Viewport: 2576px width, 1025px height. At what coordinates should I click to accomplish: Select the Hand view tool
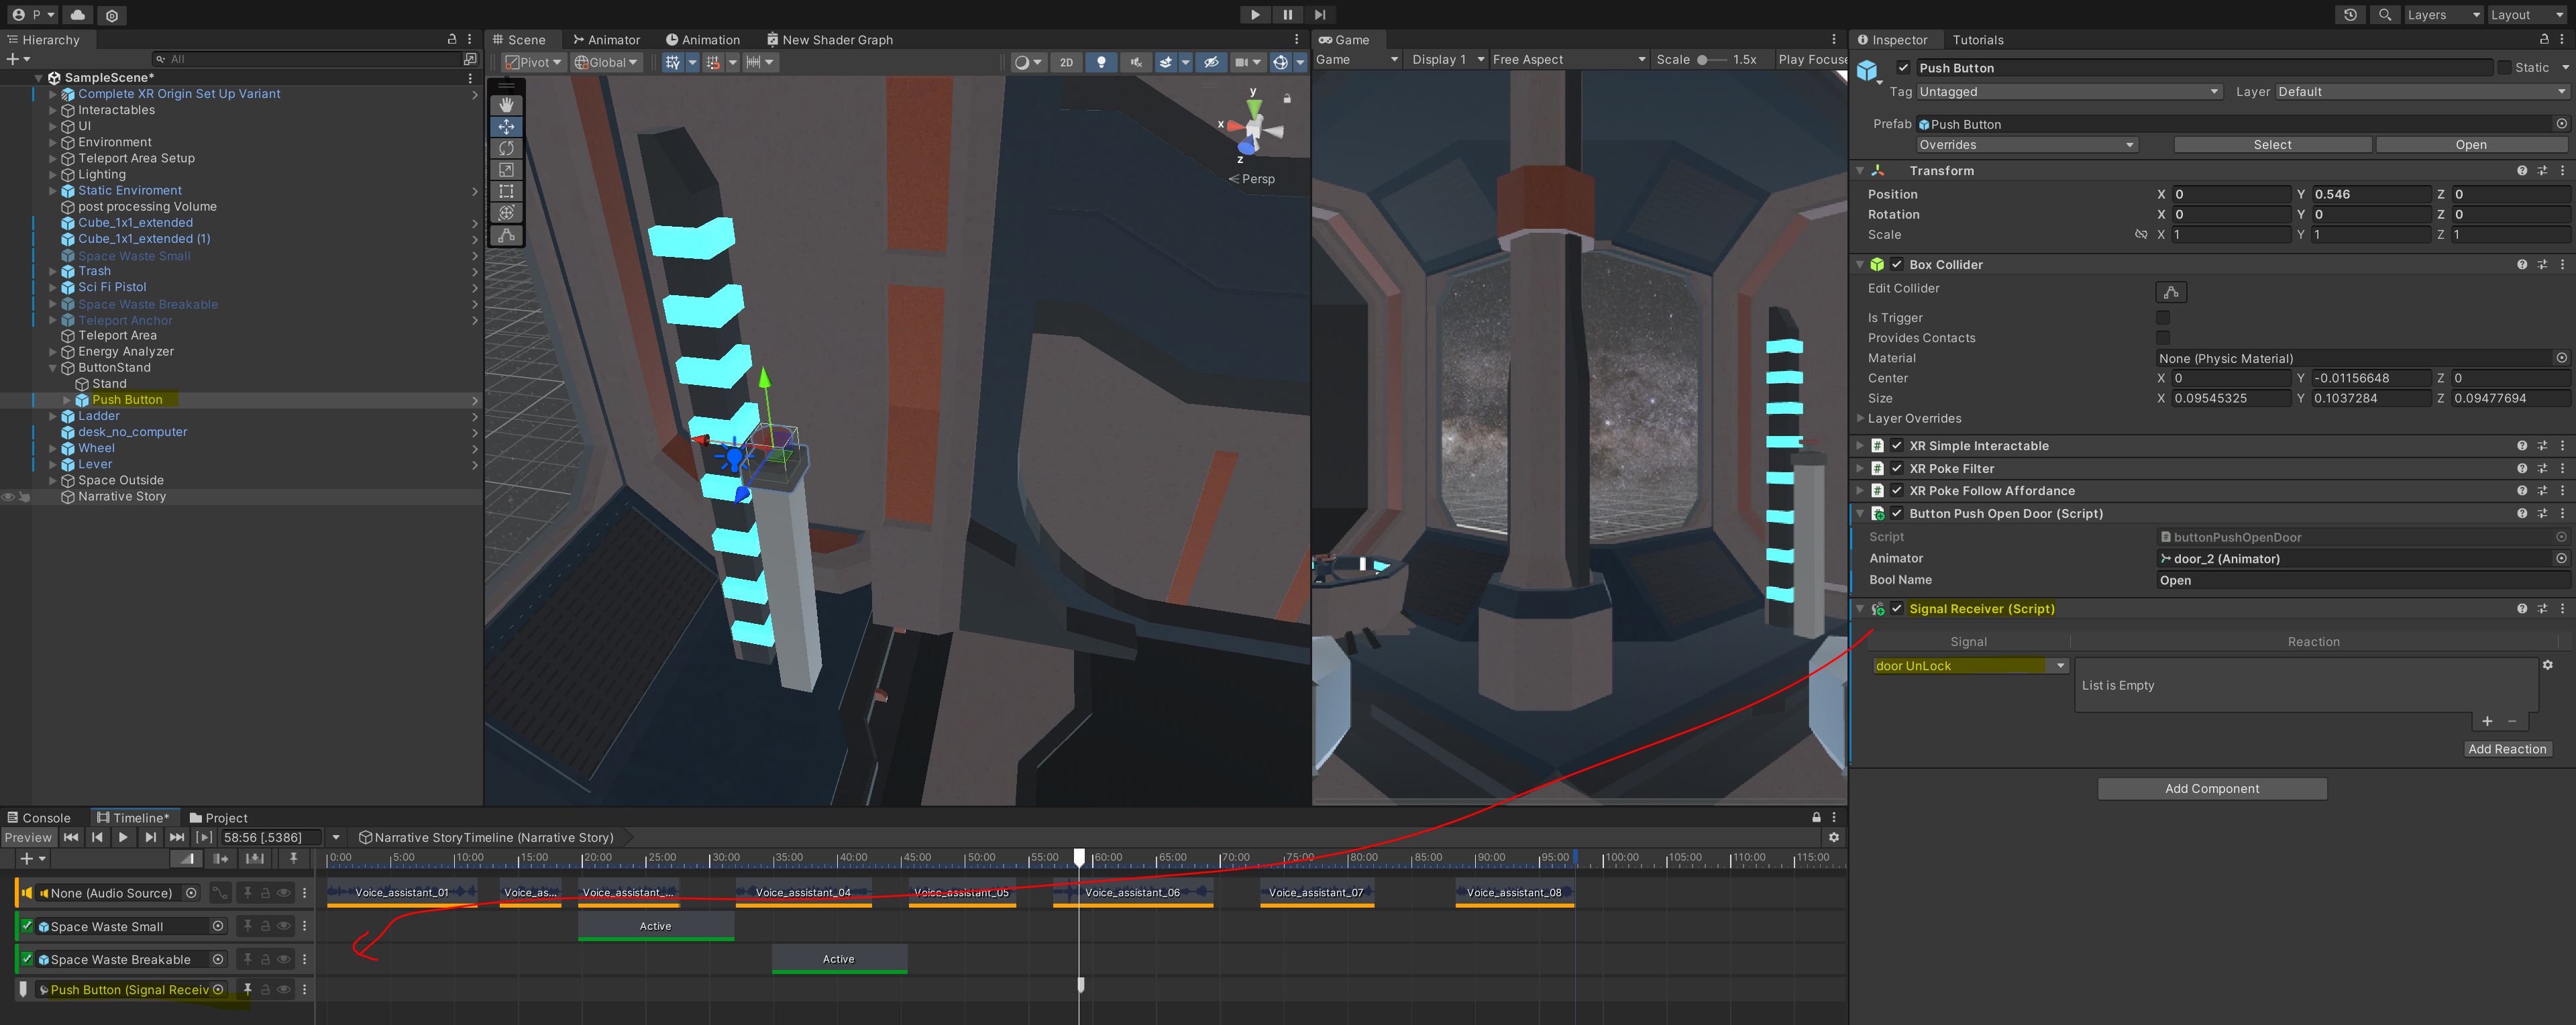pos(506,105)
